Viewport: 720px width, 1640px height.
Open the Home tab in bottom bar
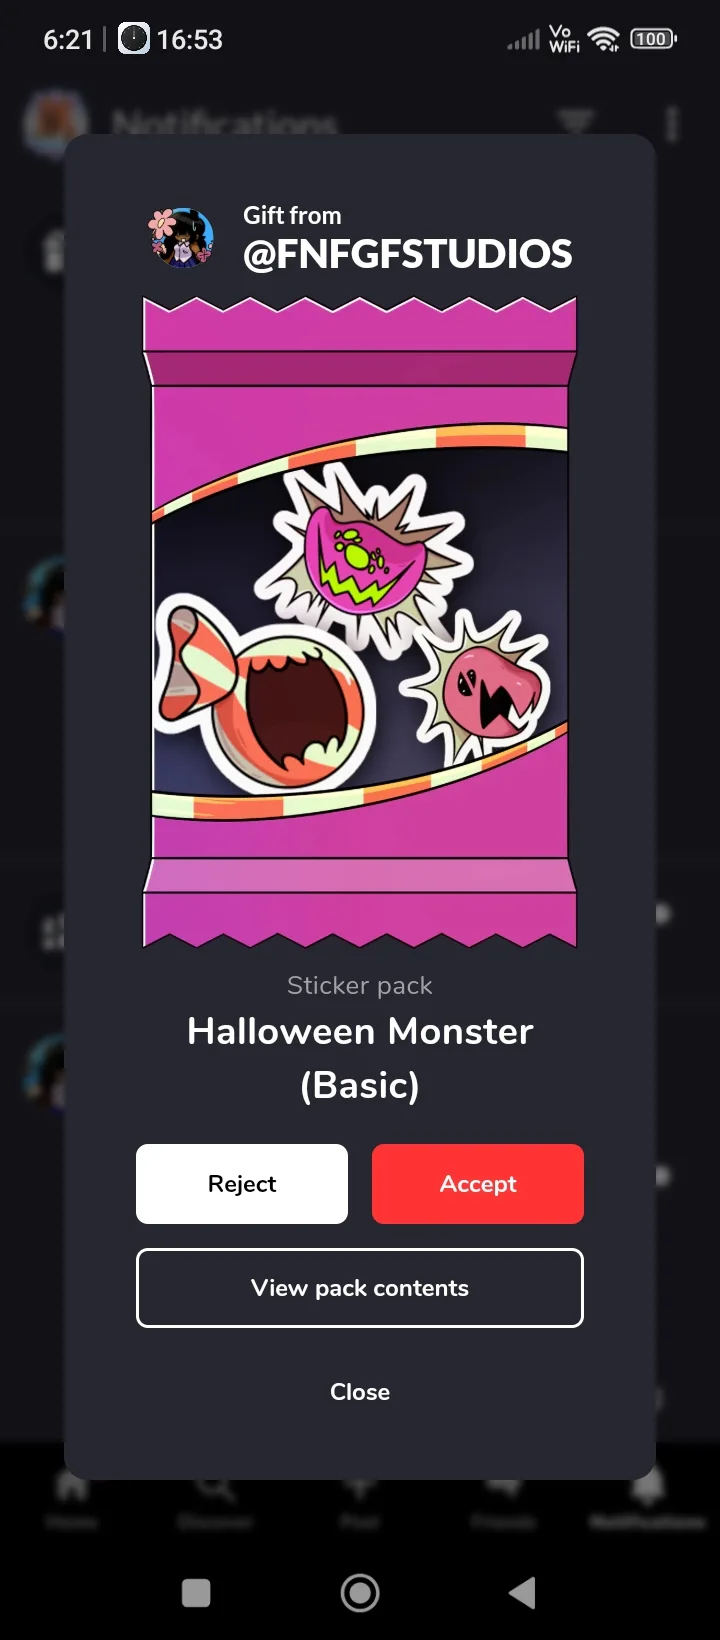pyautogui.click(x=72, y=1500)
